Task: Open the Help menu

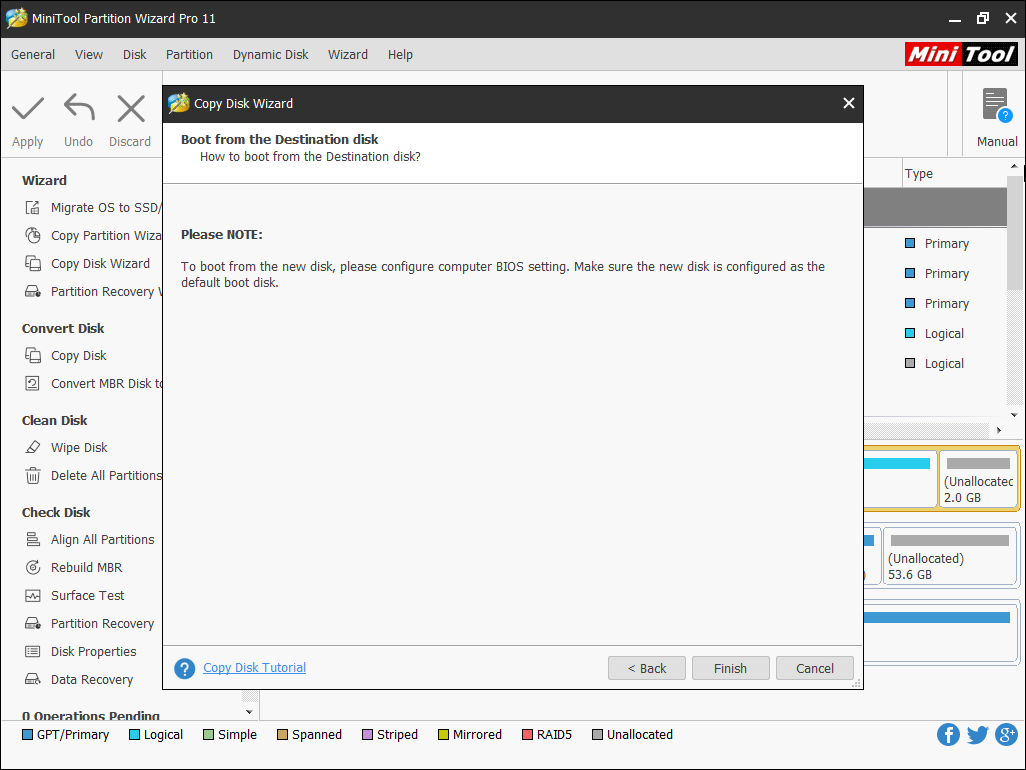Action: [x=400, y=55]
